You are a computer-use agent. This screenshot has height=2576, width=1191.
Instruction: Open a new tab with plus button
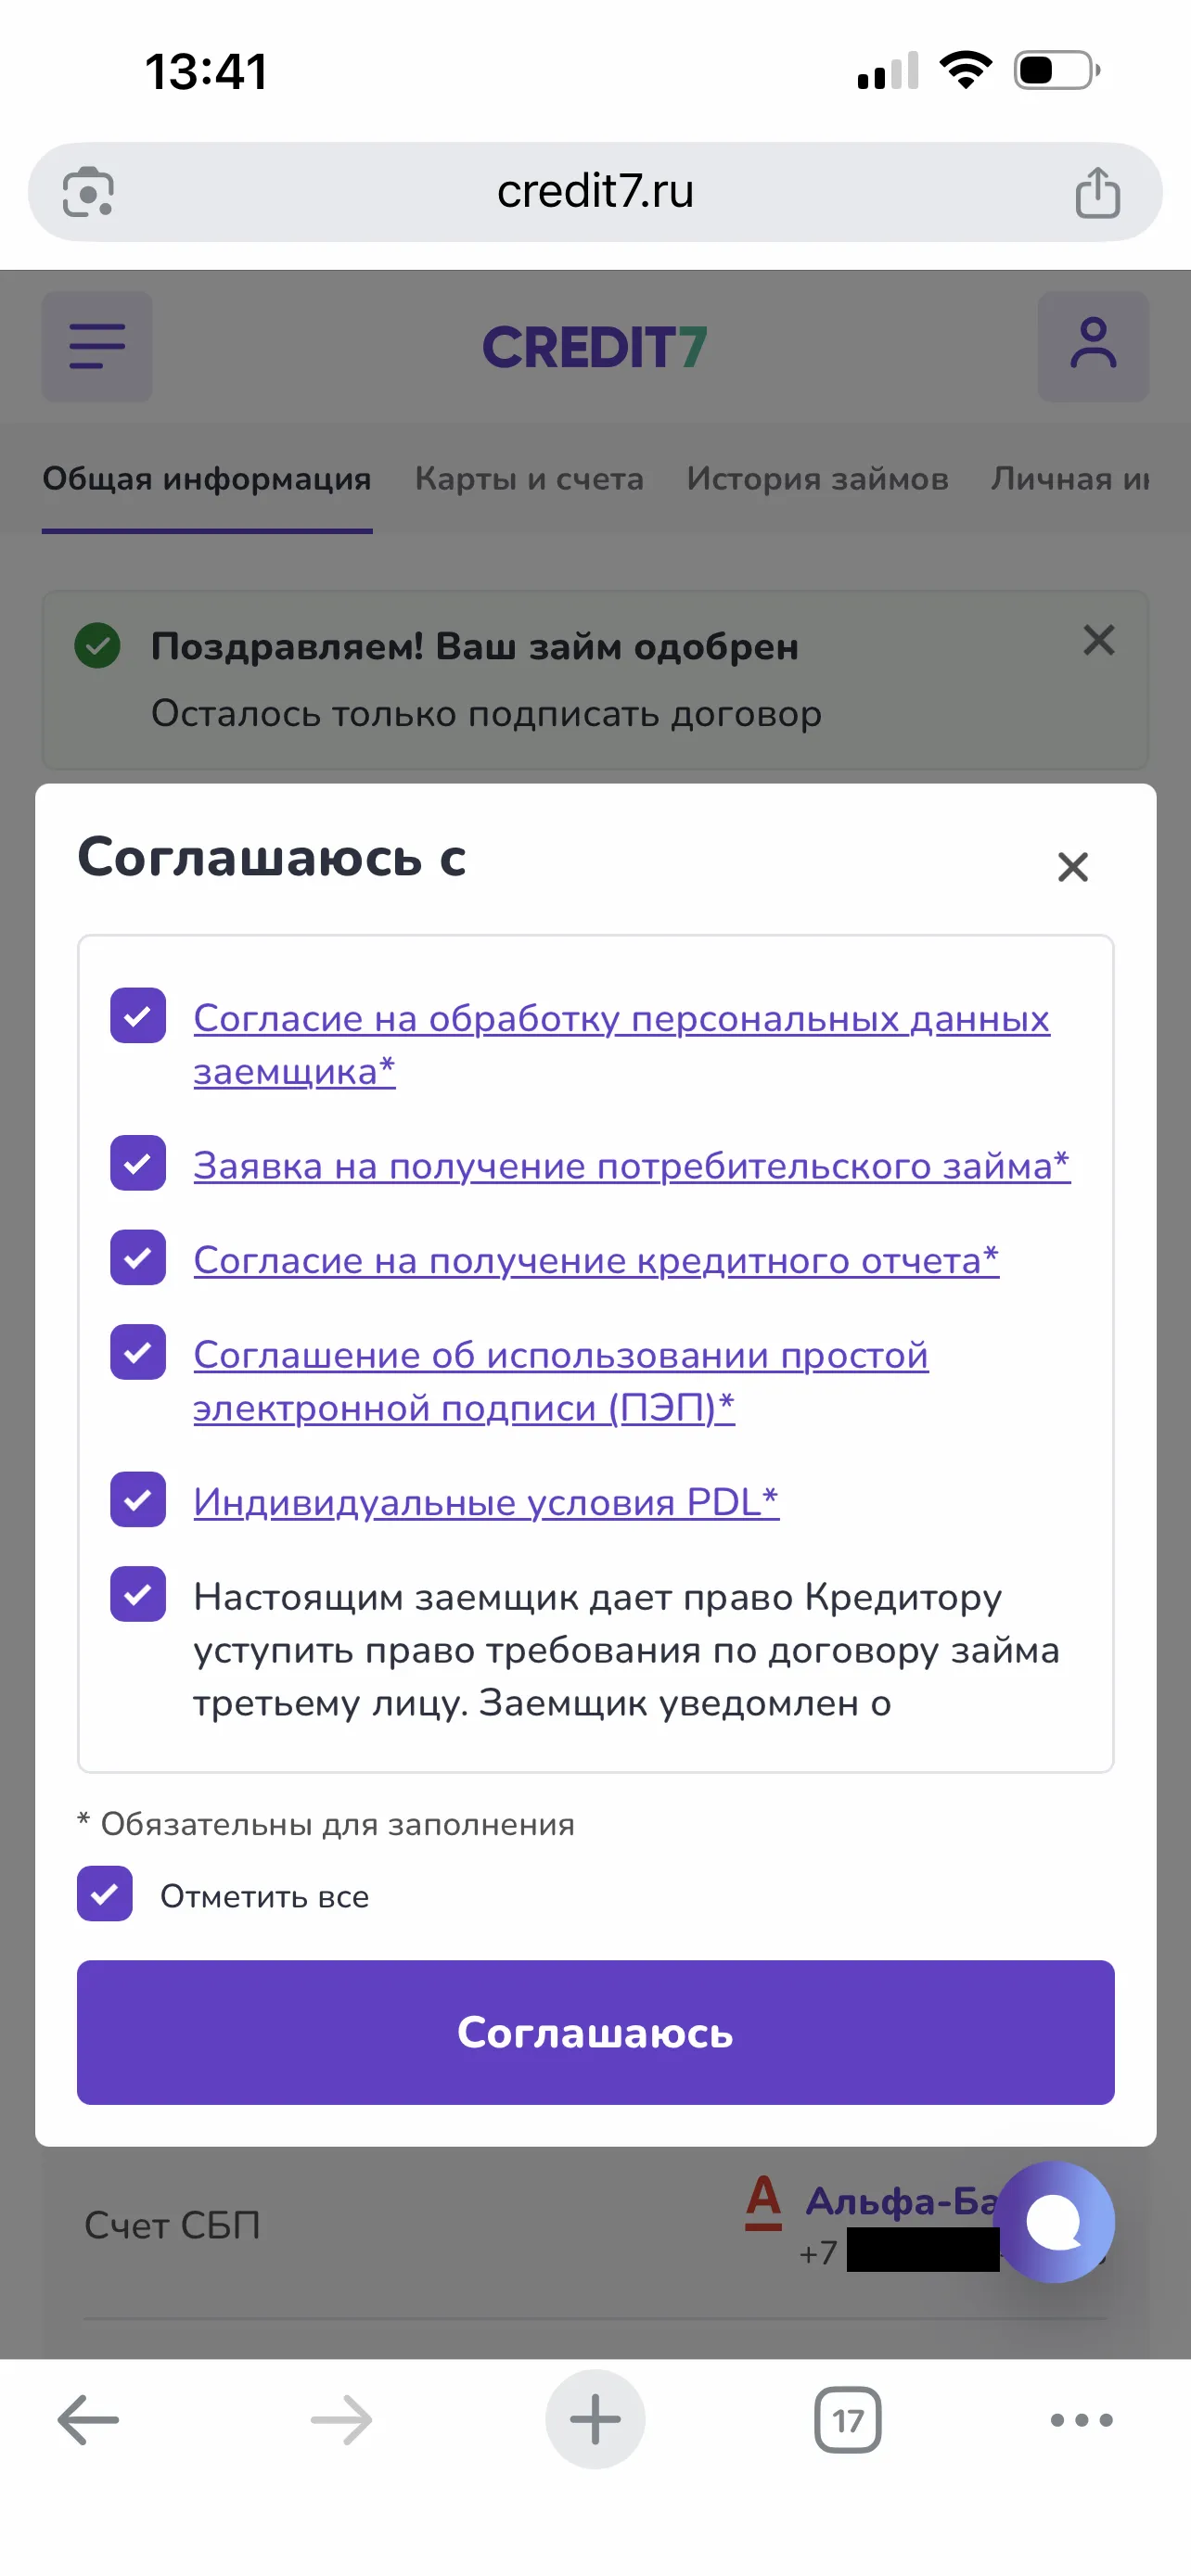point(595,2420)
